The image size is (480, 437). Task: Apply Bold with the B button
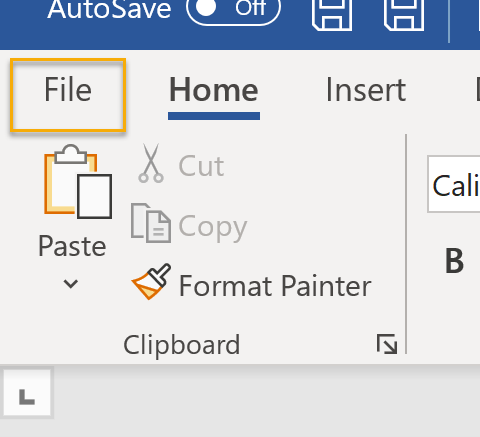coord(454,261)
